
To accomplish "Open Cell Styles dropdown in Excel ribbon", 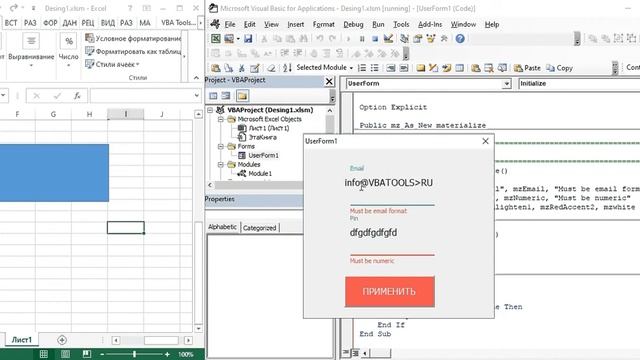I will [x=112, y=64].
